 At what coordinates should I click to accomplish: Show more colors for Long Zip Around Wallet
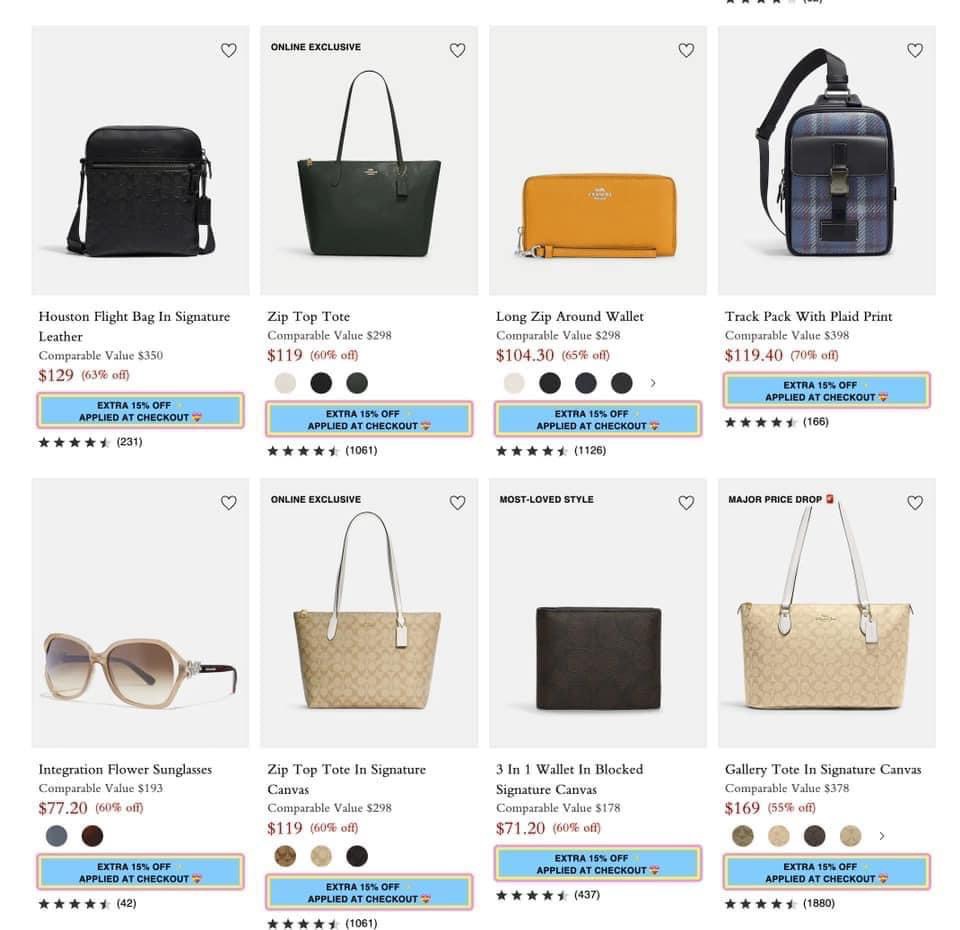(653, 383)
